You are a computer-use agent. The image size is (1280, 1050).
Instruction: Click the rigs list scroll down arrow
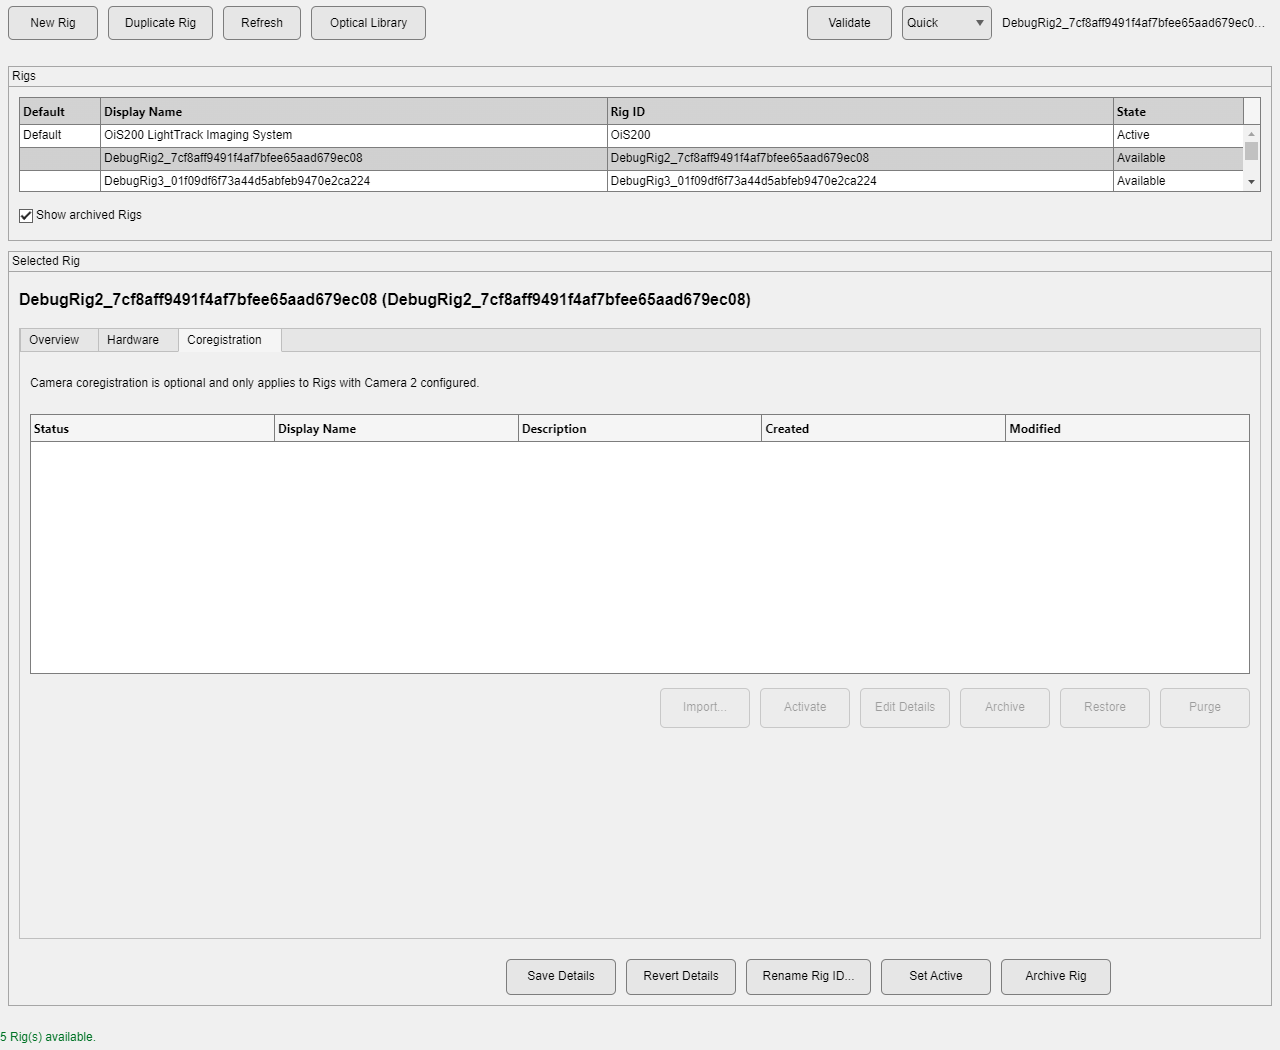click(1251, 182)
